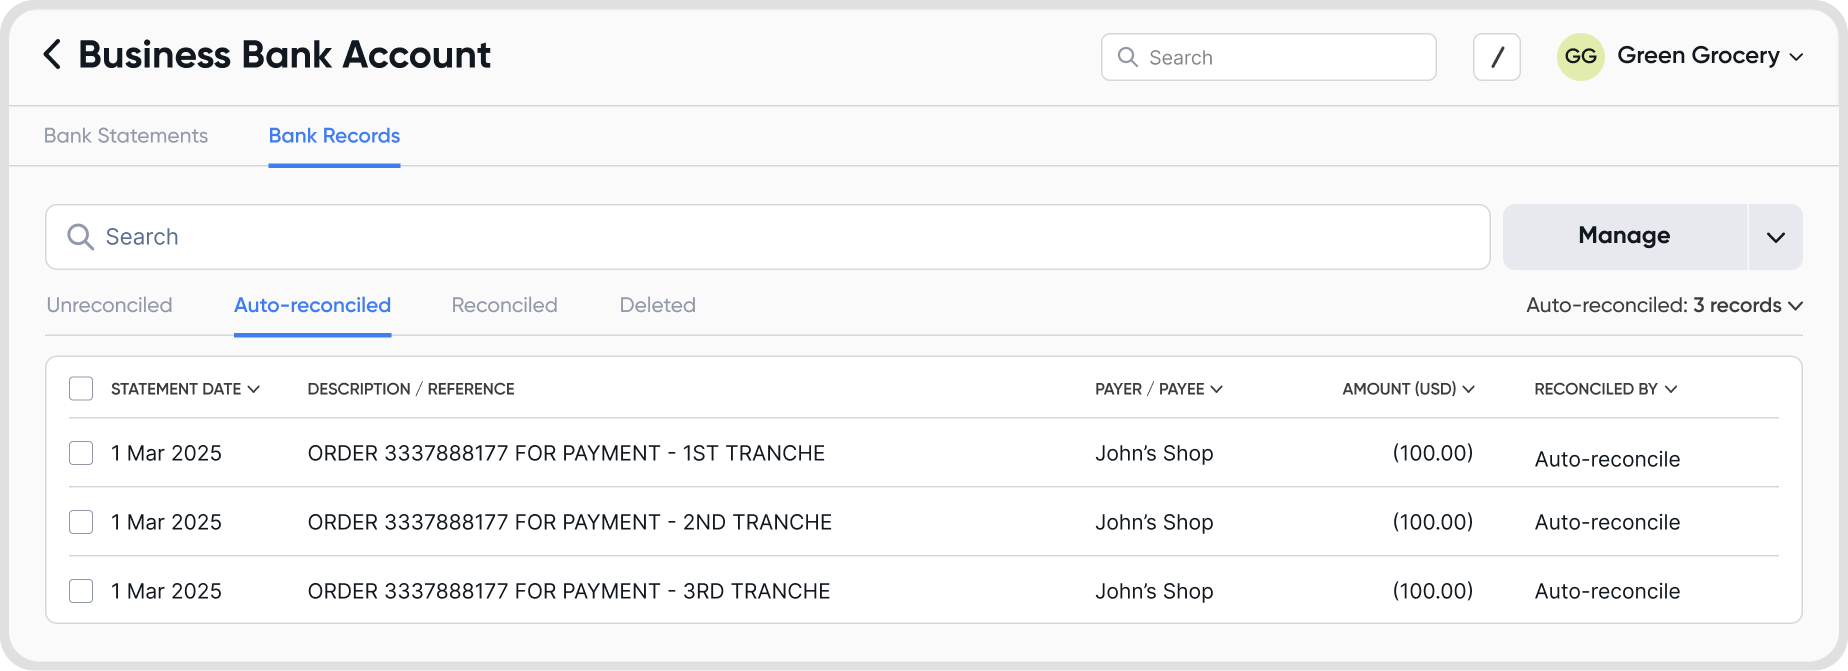
Task: Sort by Amount (USD) chevron
Action: click(1468, 389)
